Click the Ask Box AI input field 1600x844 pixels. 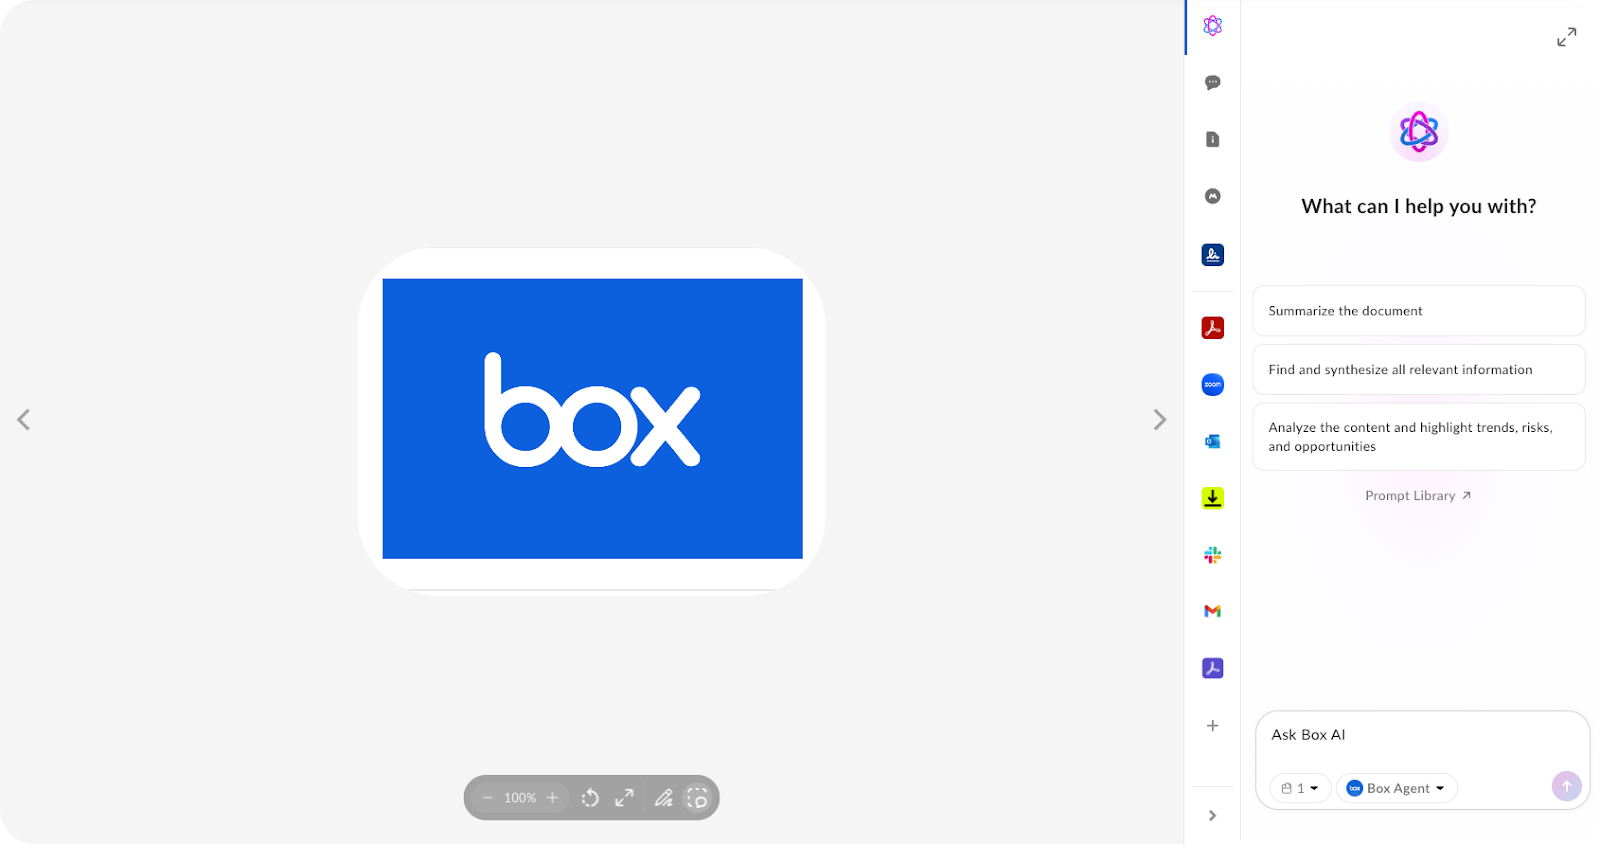pos(1420,735)
